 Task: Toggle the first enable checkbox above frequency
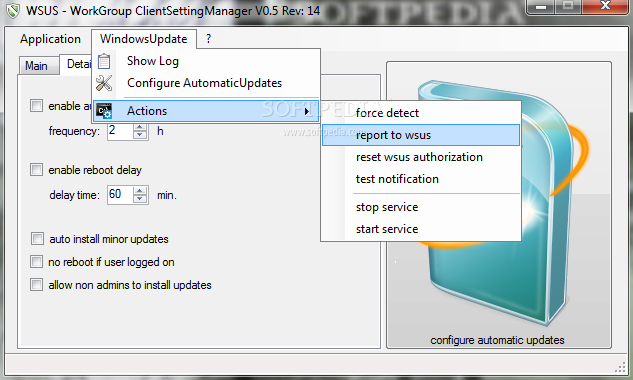[x=36, y=106]
